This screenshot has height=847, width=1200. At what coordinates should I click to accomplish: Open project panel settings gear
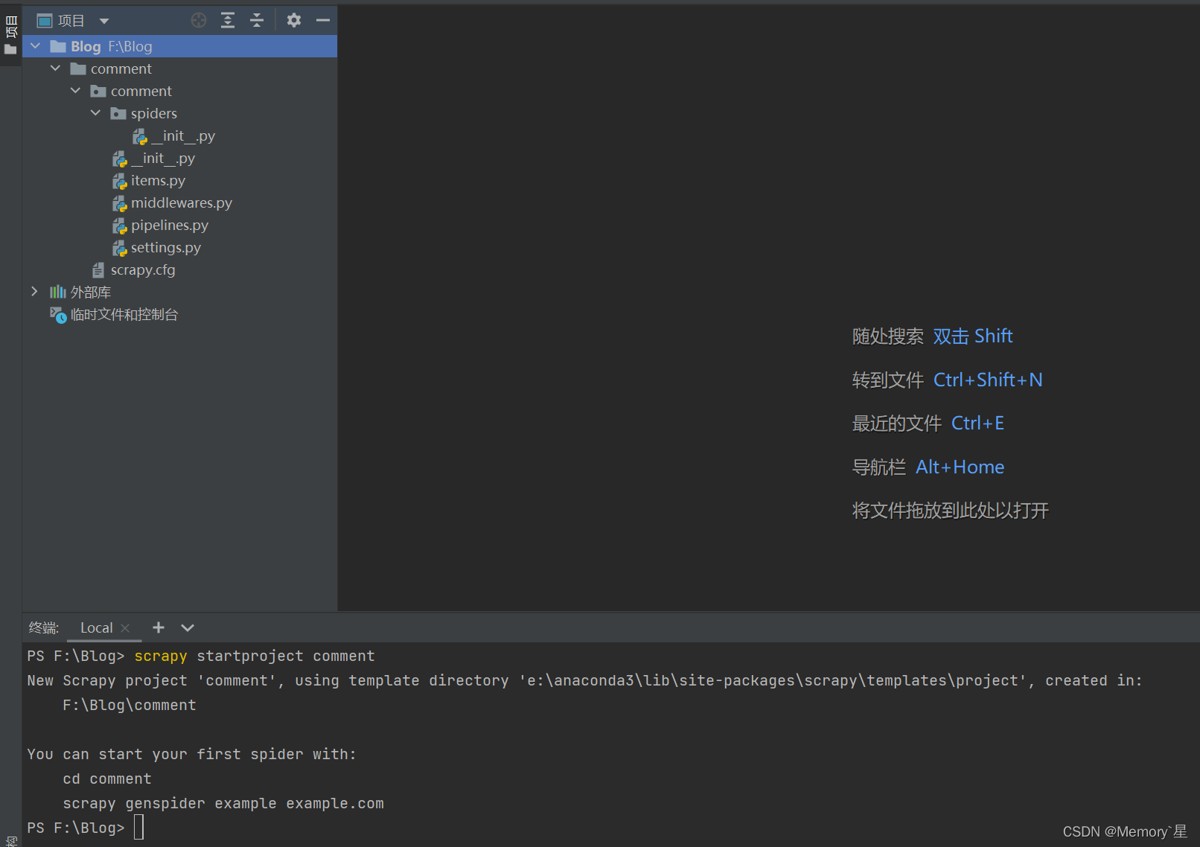[293, 20]
